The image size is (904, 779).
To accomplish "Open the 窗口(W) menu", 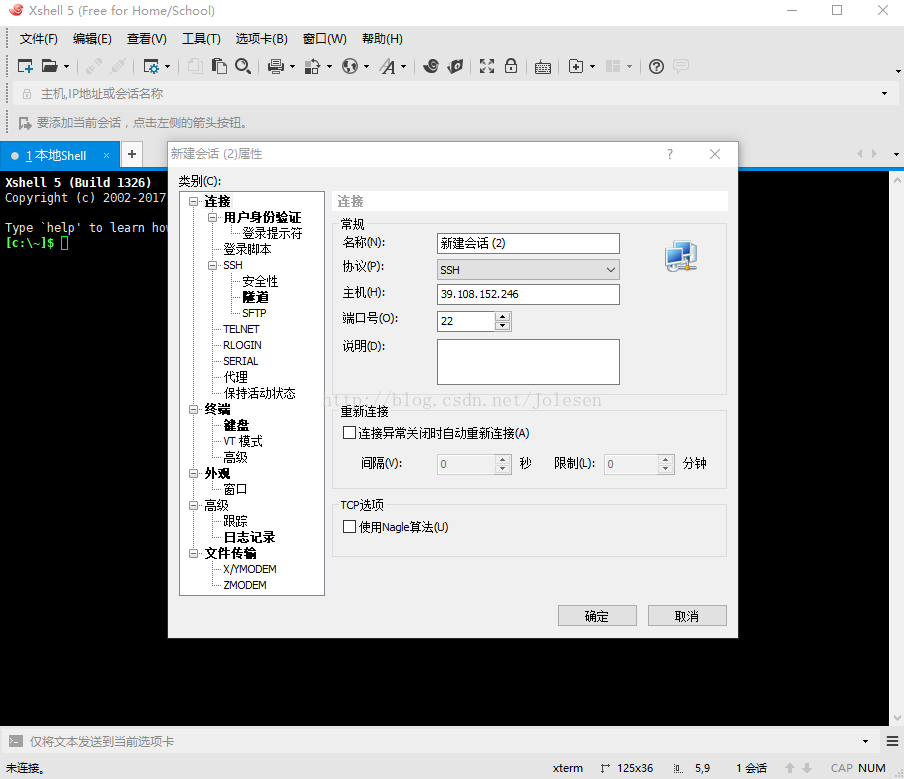I will (325, 39).
